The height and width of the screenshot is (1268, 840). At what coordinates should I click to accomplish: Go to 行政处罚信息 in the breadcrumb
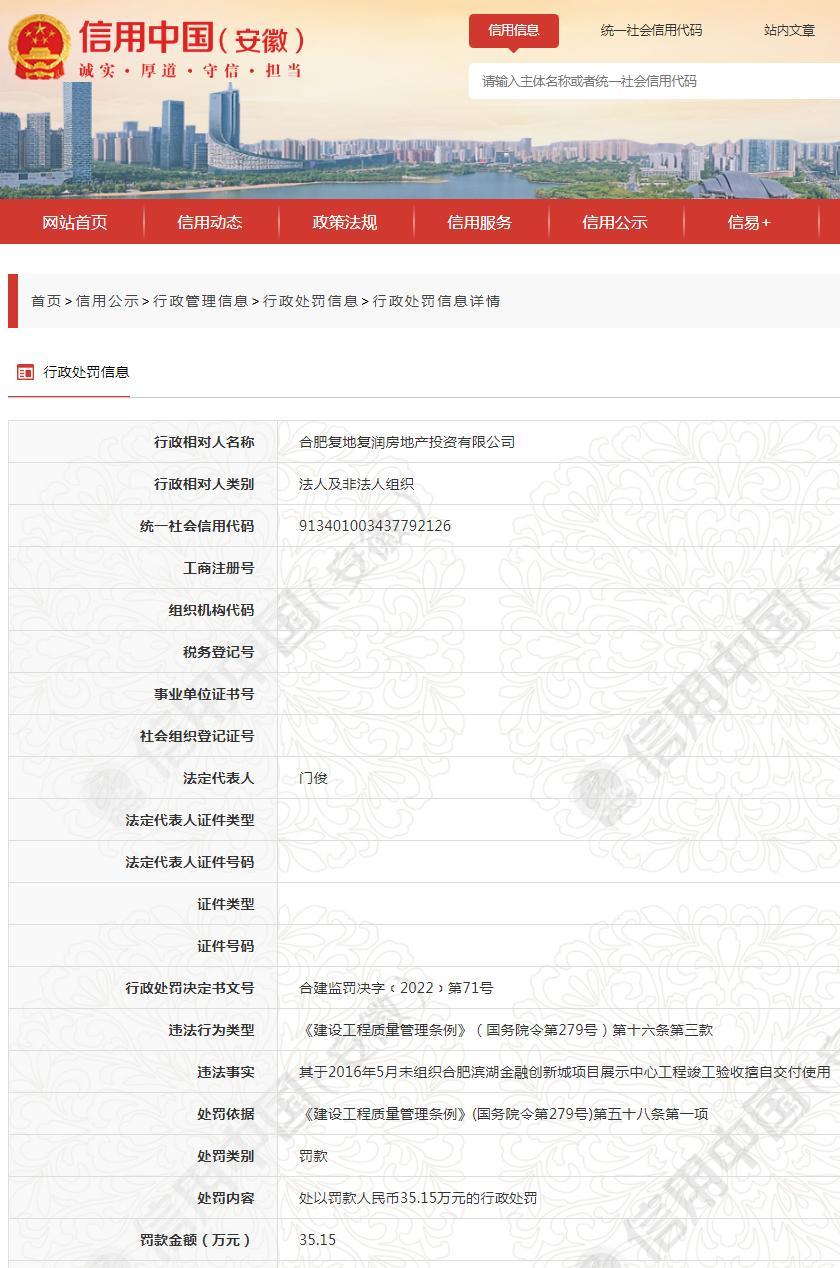coord(311,301)
